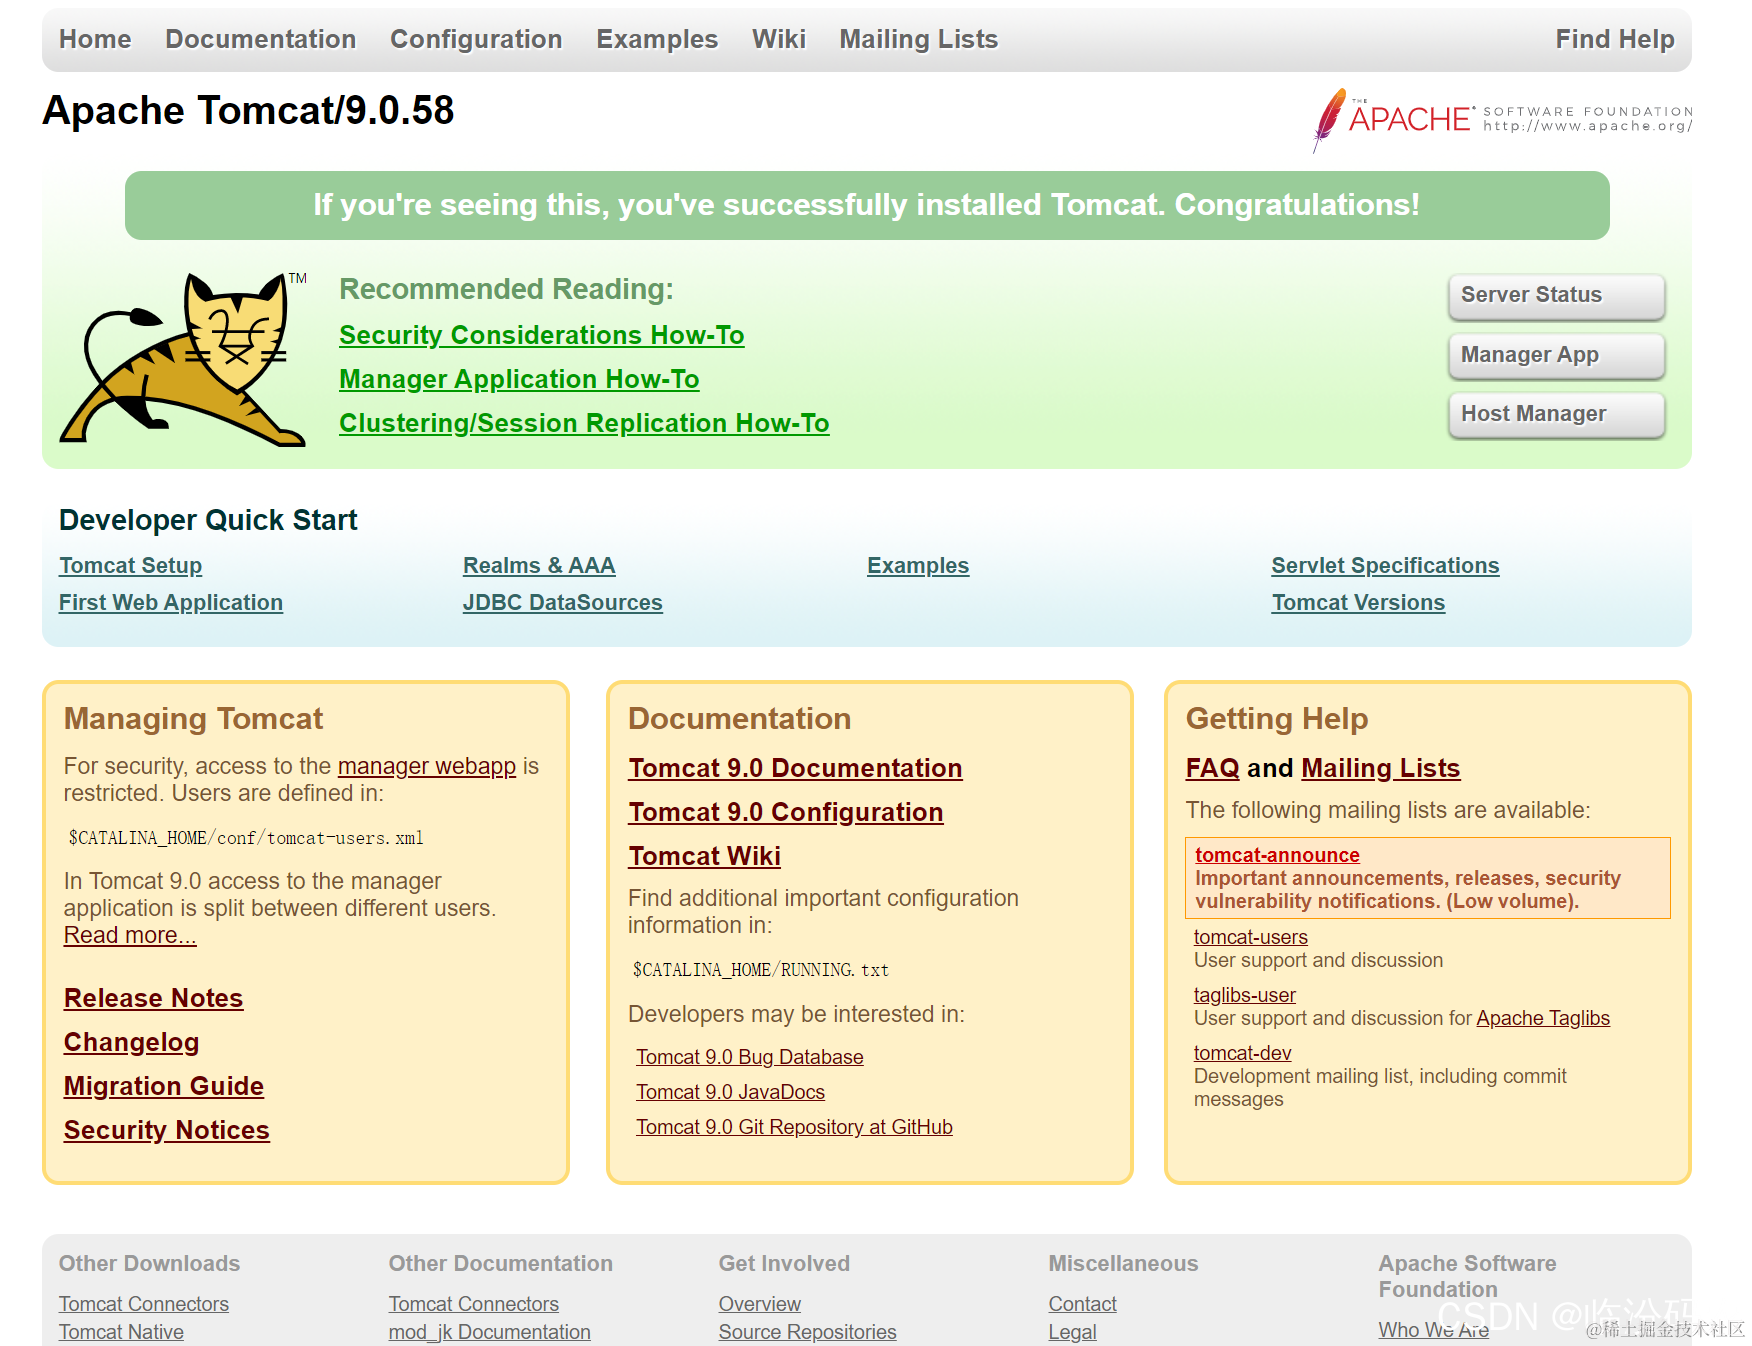The height and width of the screenshot is (1346, 1752).
Task: Follow the JDBC DataSources link
Action: [563, 603]
